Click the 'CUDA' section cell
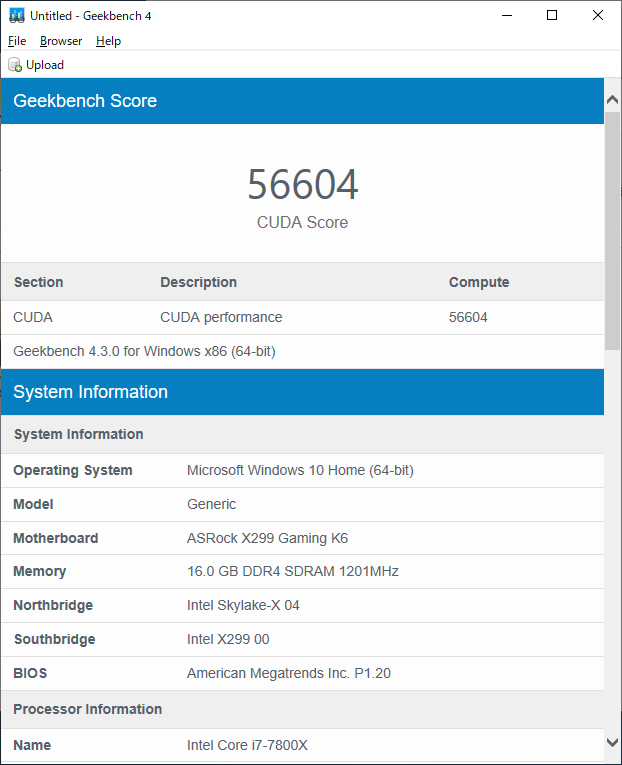This screenshot has width=622, height=765. pos(33,317)
